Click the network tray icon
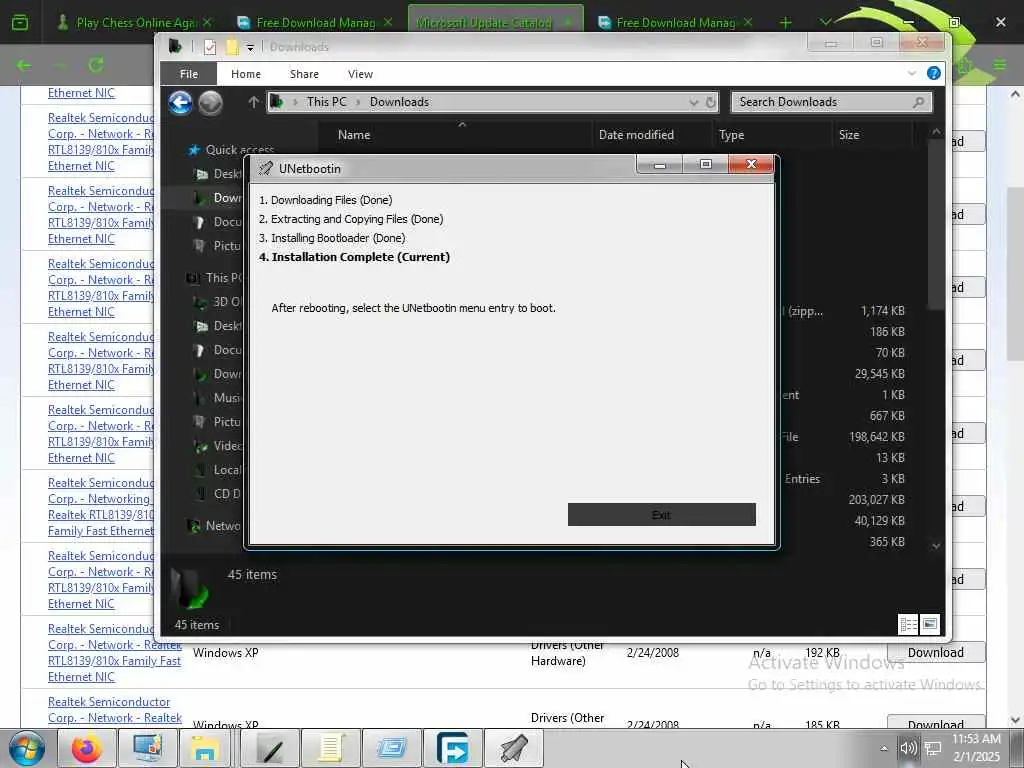This screenshot has width=1024, height=768. click(x=933, y=748)
